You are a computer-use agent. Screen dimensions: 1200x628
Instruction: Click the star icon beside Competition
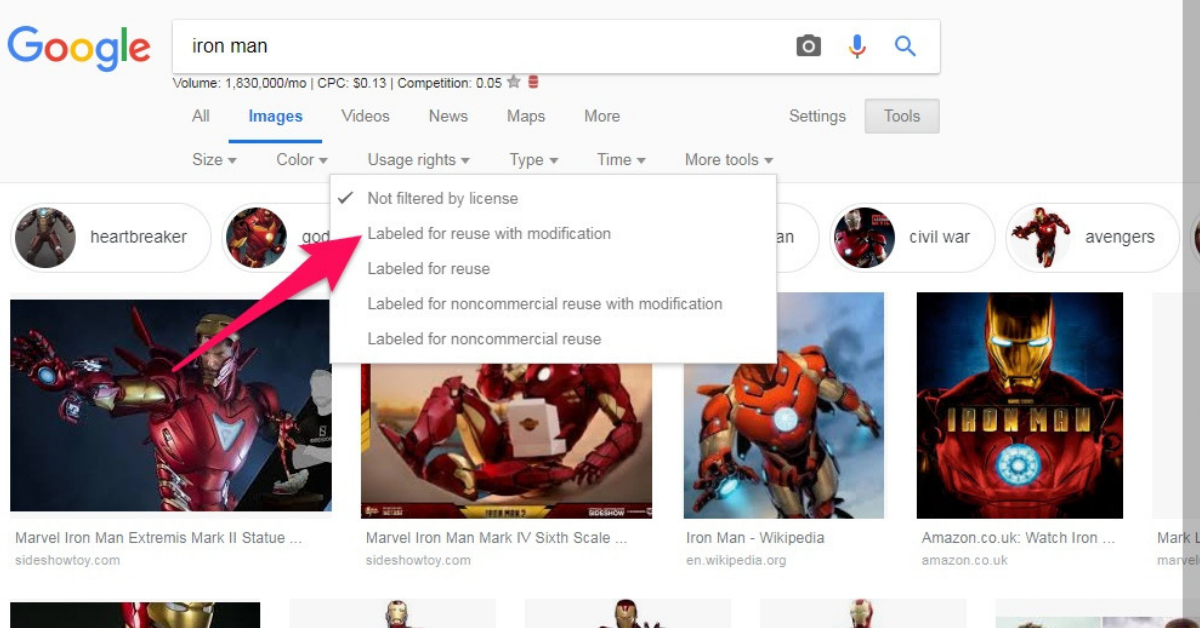click(x=514, y=82)
